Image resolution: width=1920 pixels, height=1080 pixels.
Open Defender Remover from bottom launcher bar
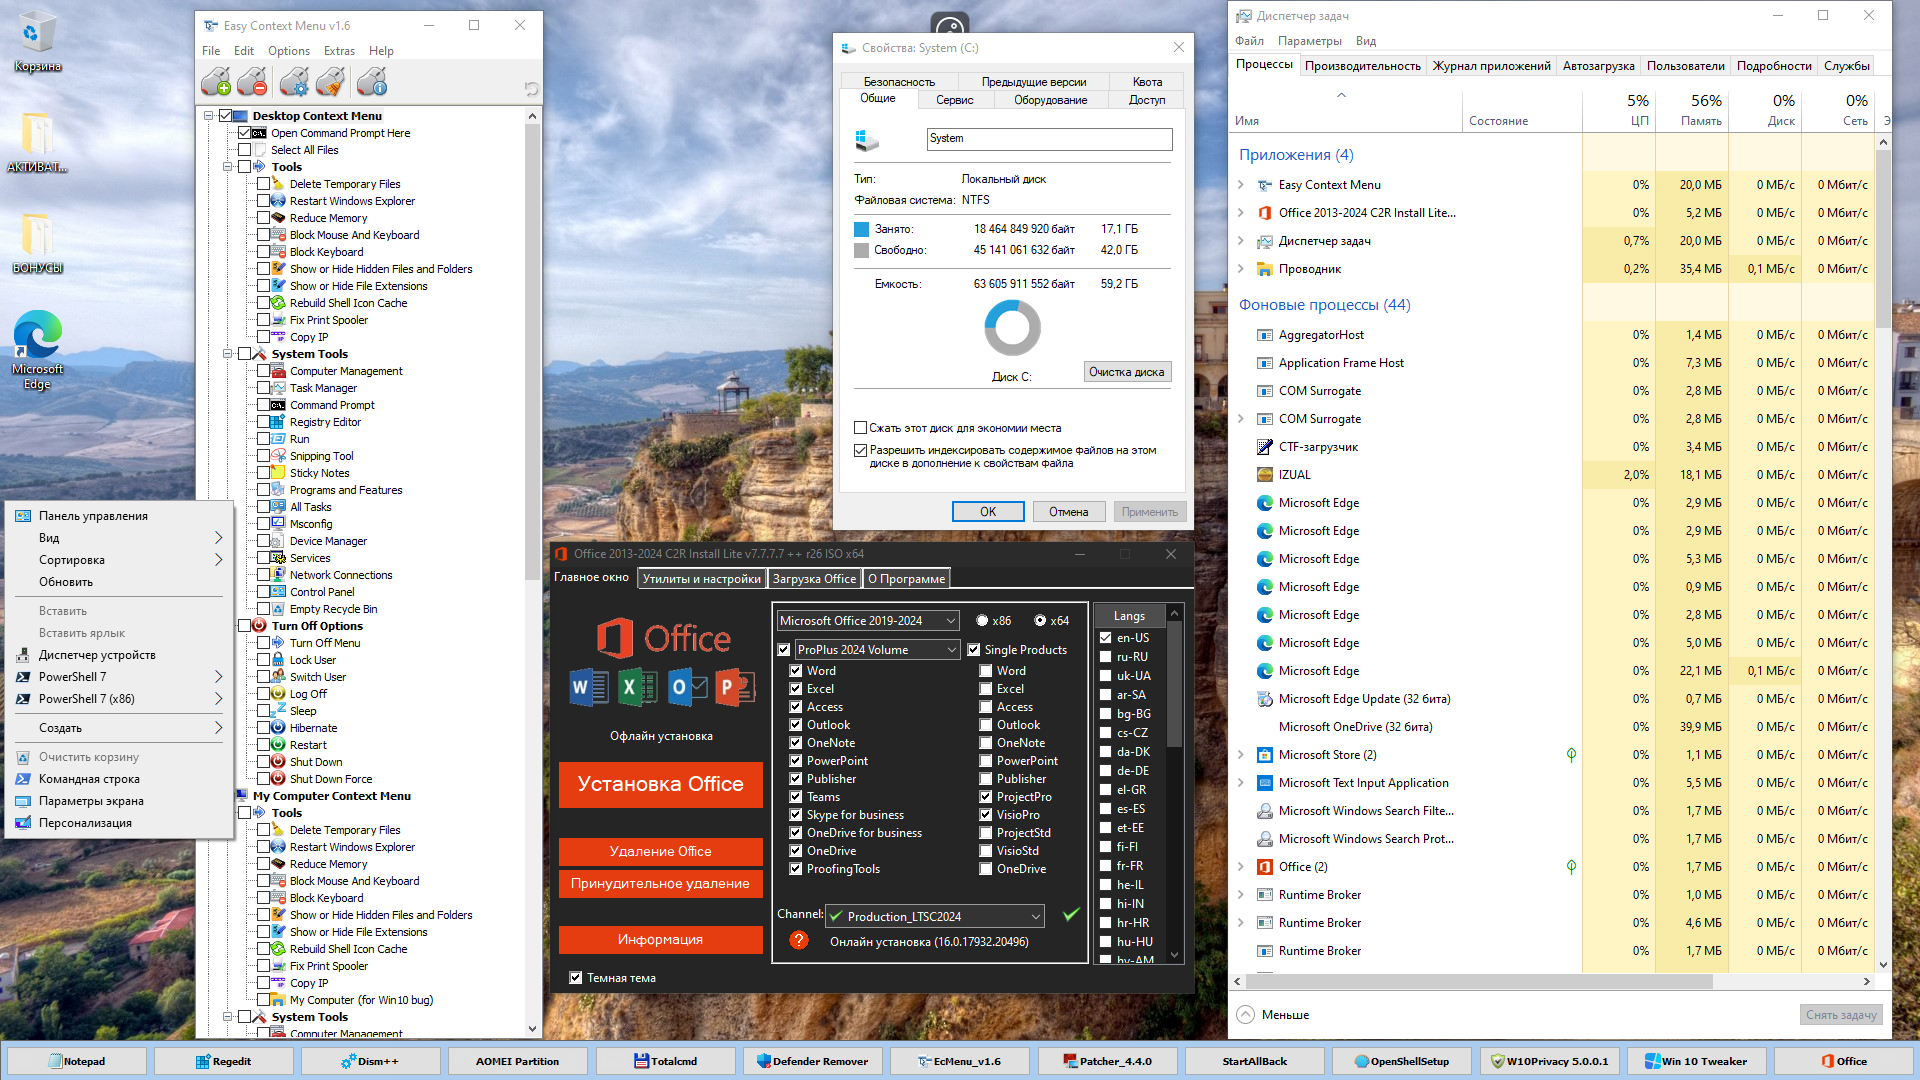tap(813, 1061)
